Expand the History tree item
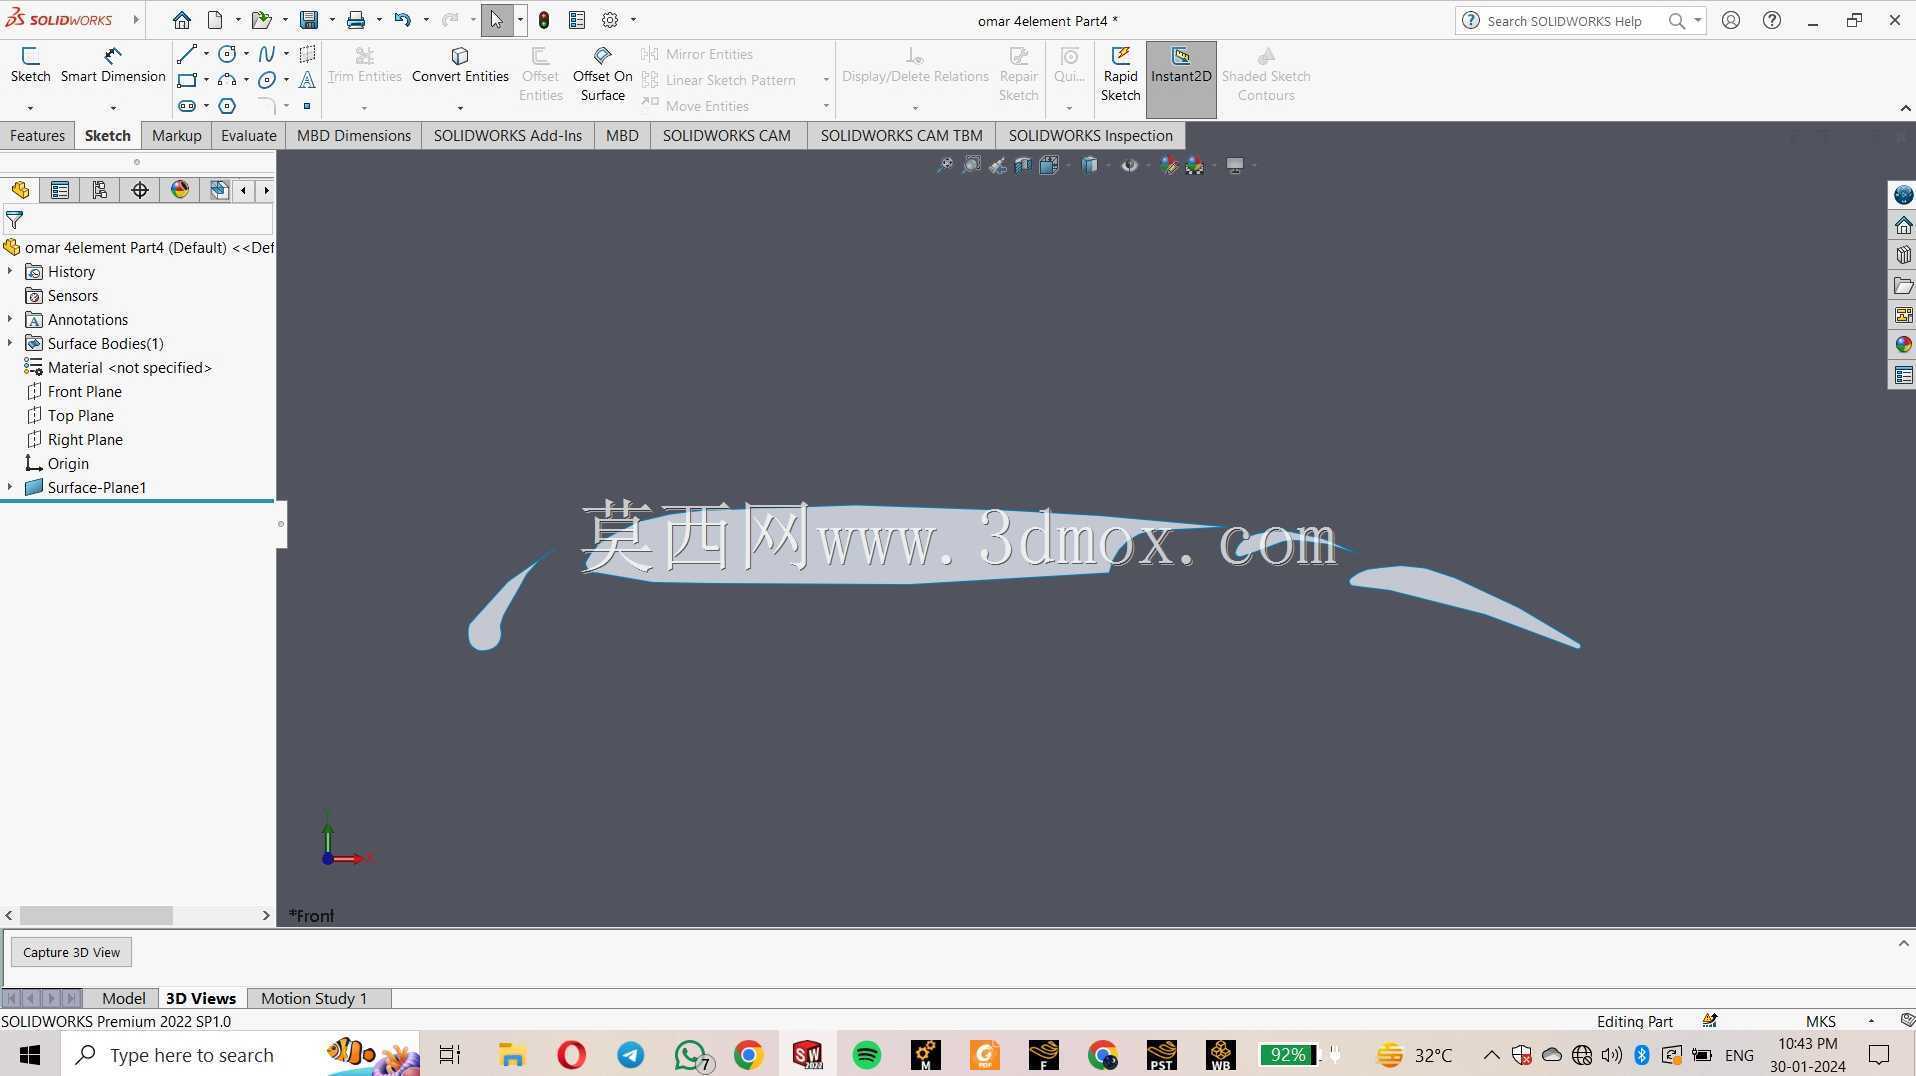 click(10, 271)
